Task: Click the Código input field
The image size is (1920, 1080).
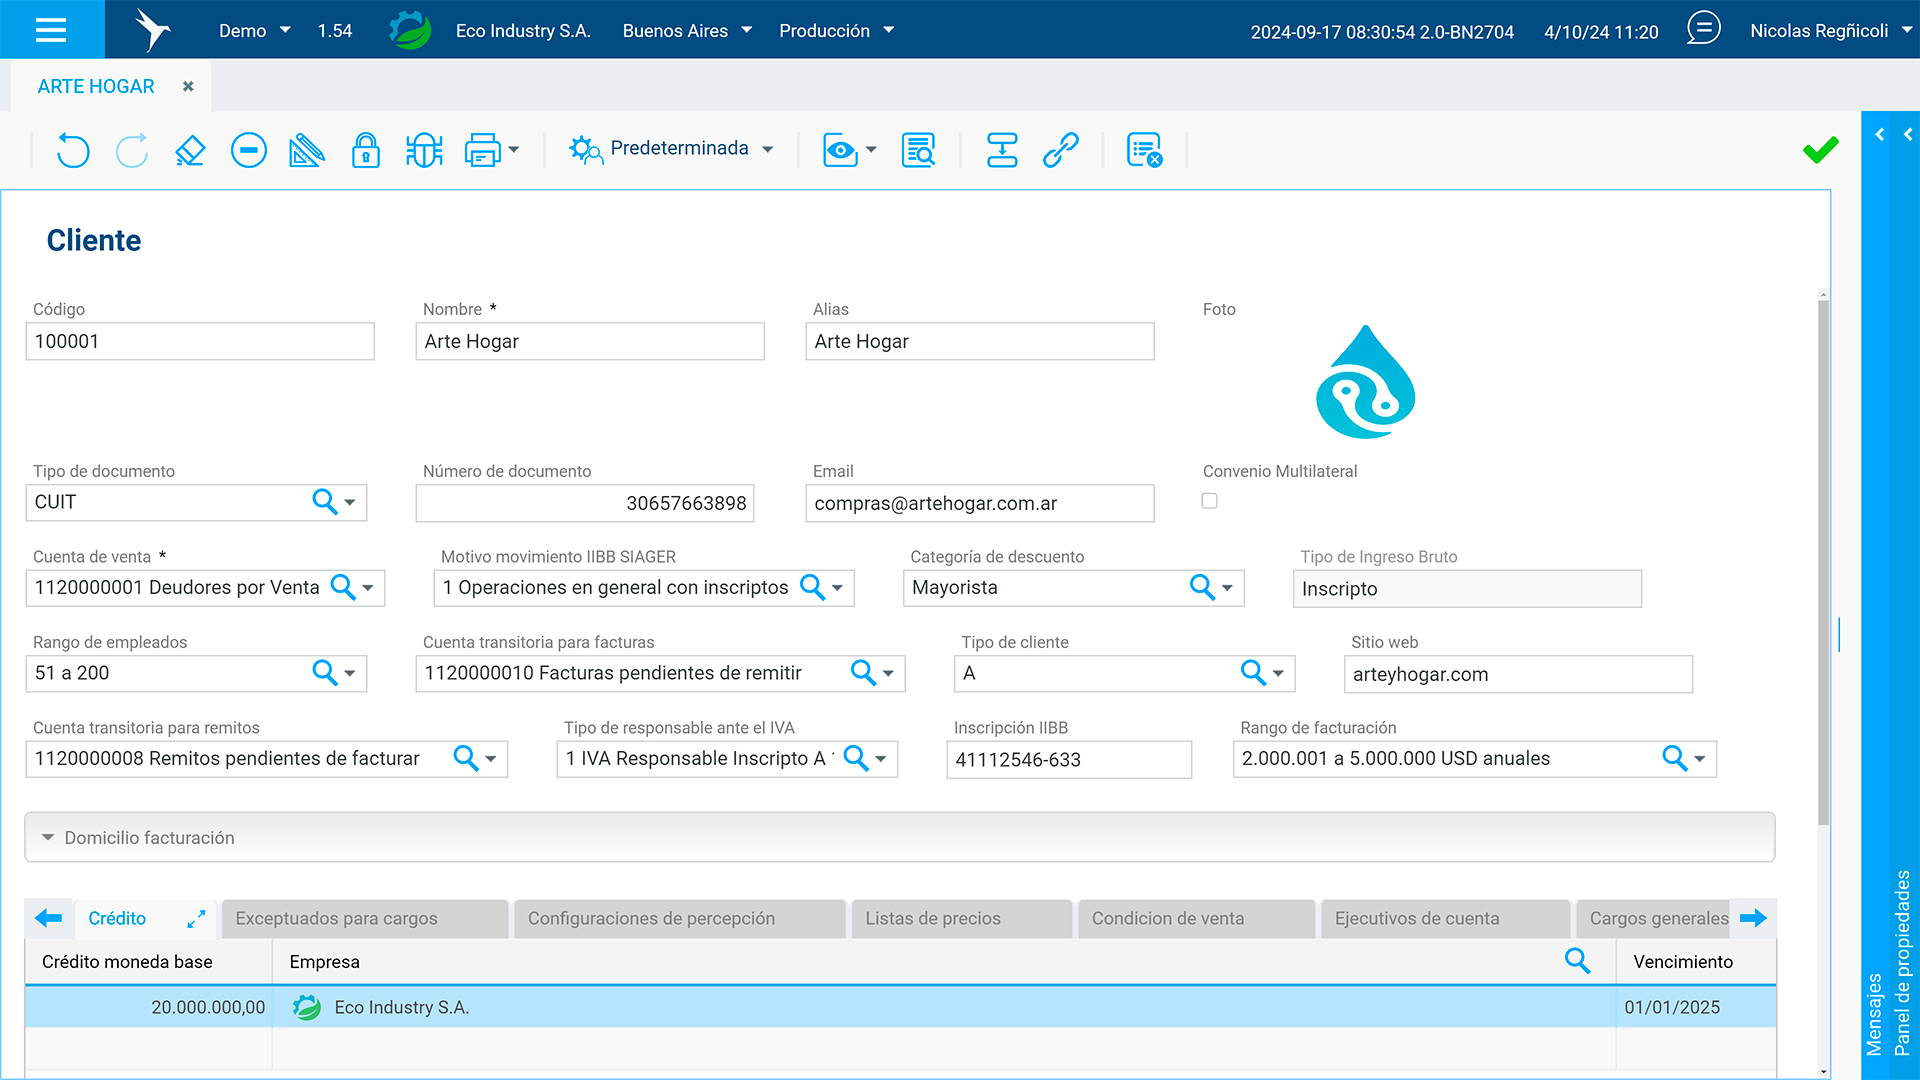Action: click(200, 341)
